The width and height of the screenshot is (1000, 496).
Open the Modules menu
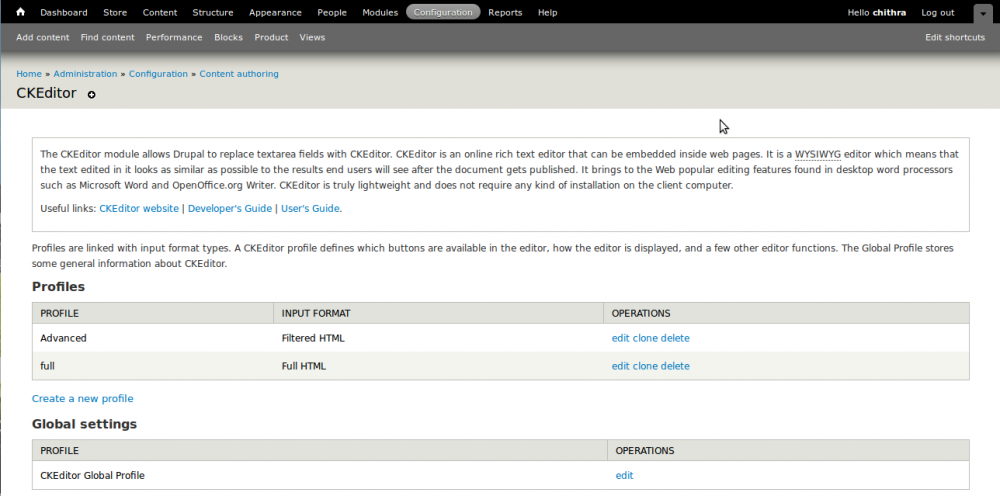pyautogui.click(x=380, y=13)
